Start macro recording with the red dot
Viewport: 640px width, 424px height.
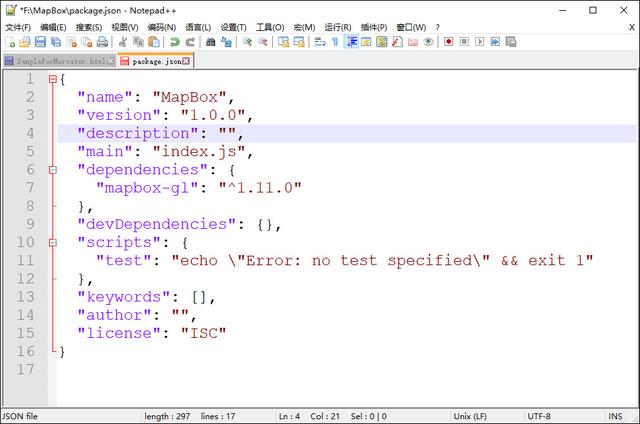[449, 42]
